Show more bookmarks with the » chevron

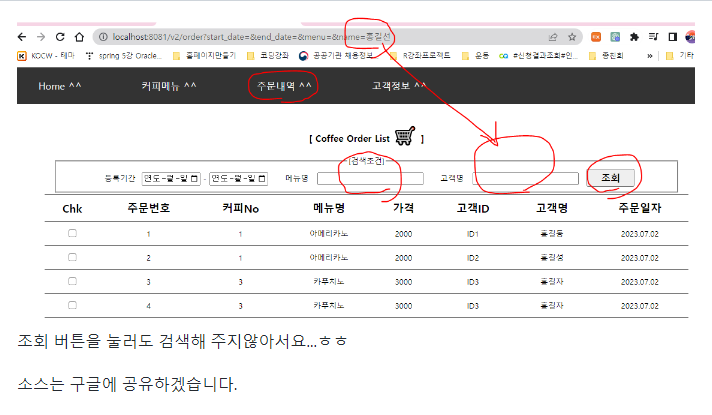[650, 56]
